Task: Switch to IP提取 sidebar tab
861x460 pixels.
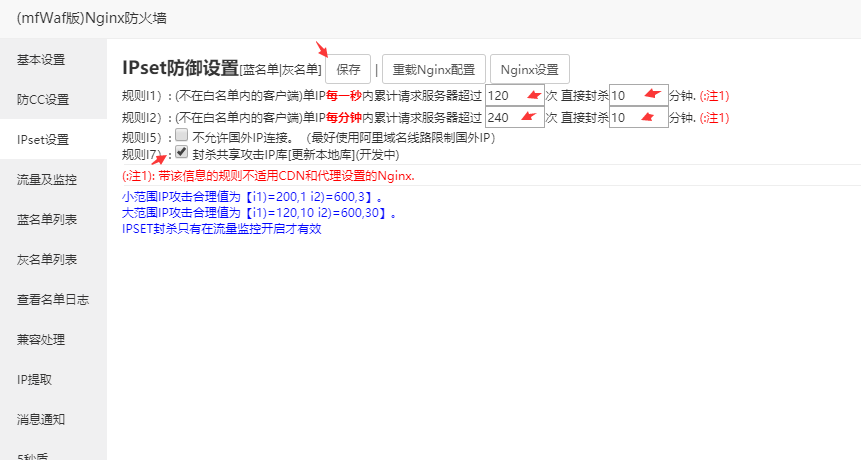Action: (35, 380)
